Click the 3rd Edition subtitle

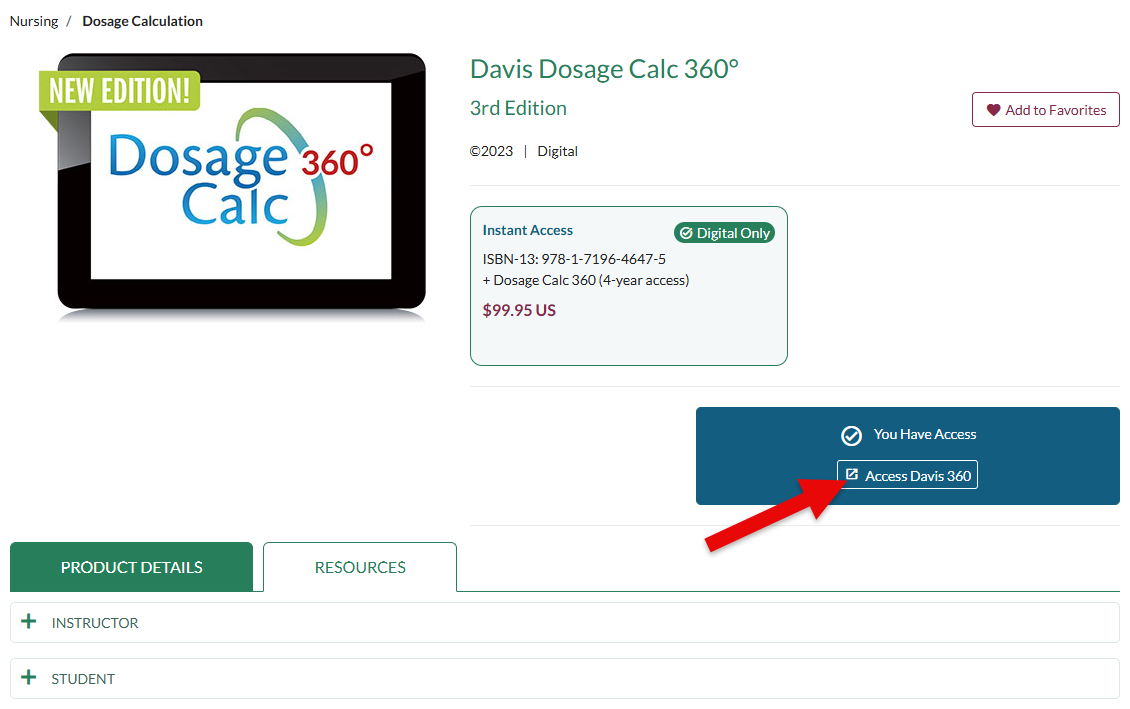518,108
